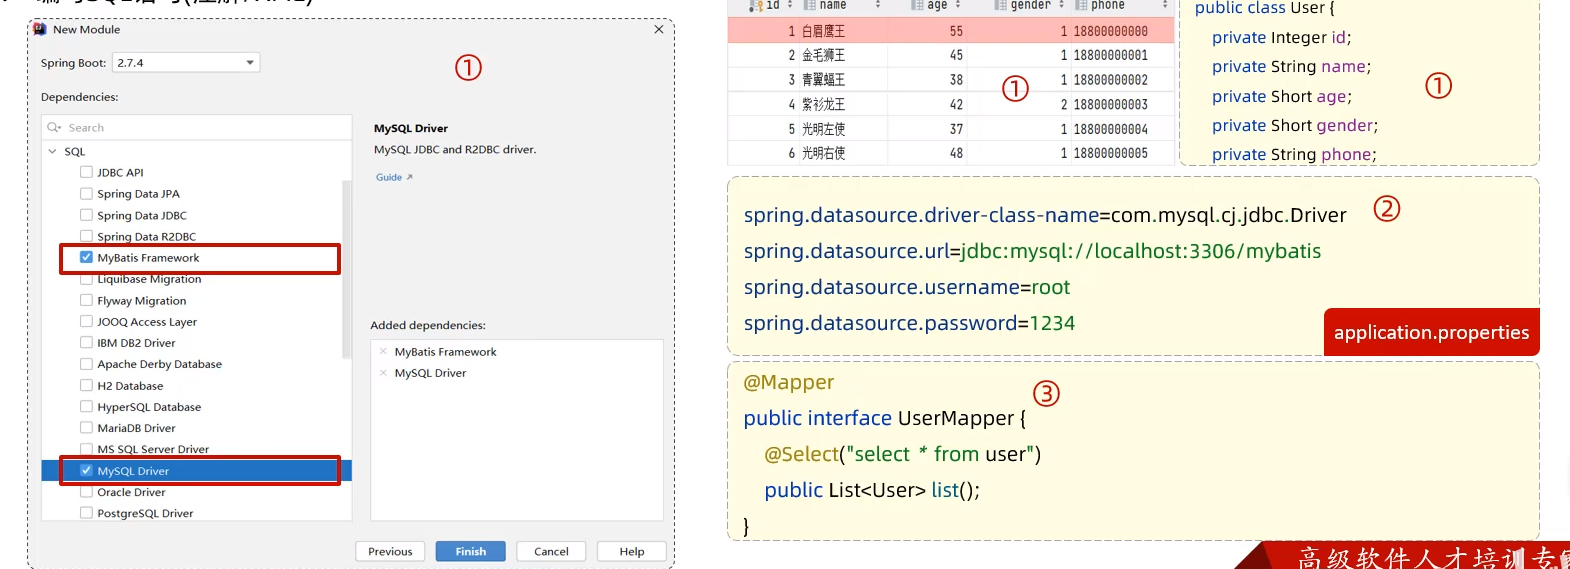This screenshot has width=1570, height=569.
Task: Click the application.properties red label
Action: click(x=1431, y=332)
